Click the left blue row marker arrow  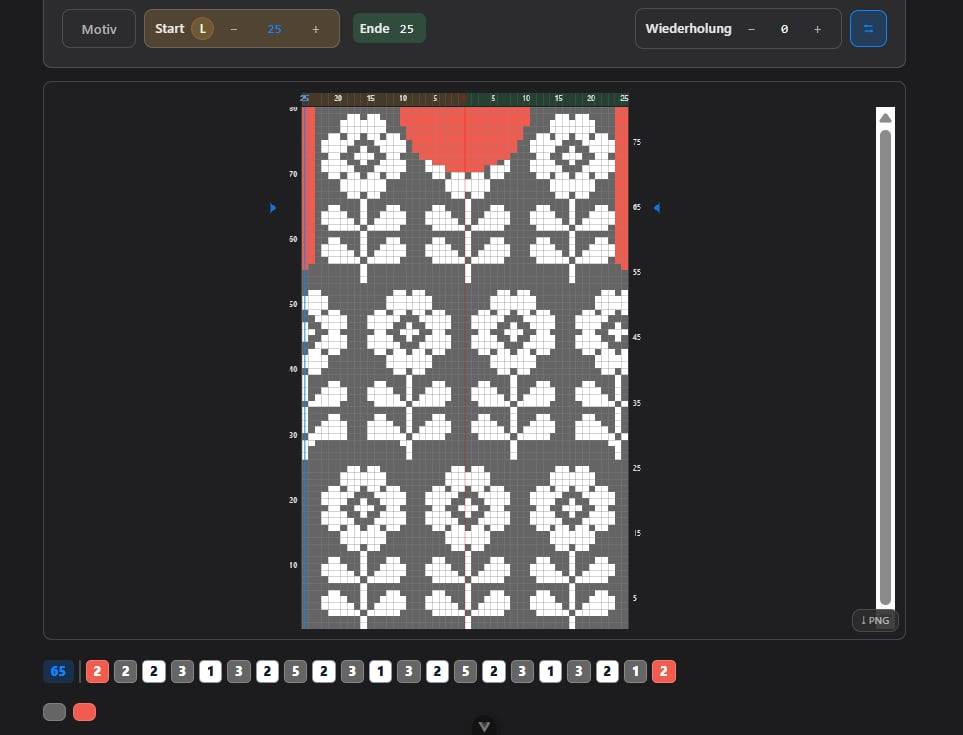click(x=273, y=208)
